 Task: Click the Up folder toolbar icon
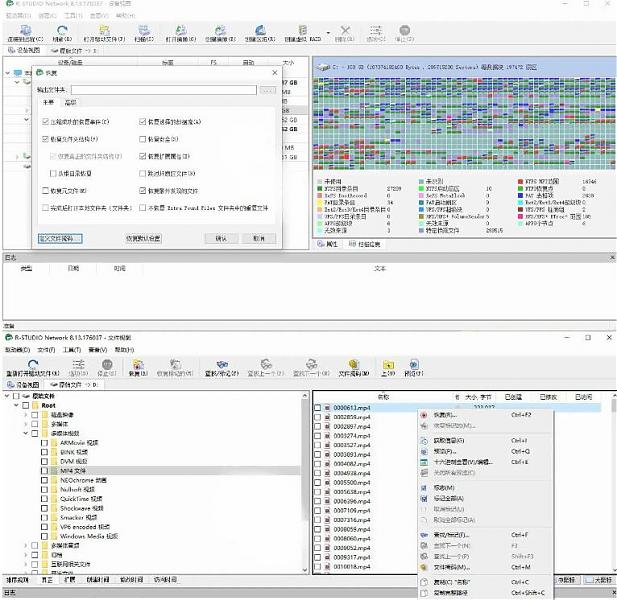coord(387,366)
